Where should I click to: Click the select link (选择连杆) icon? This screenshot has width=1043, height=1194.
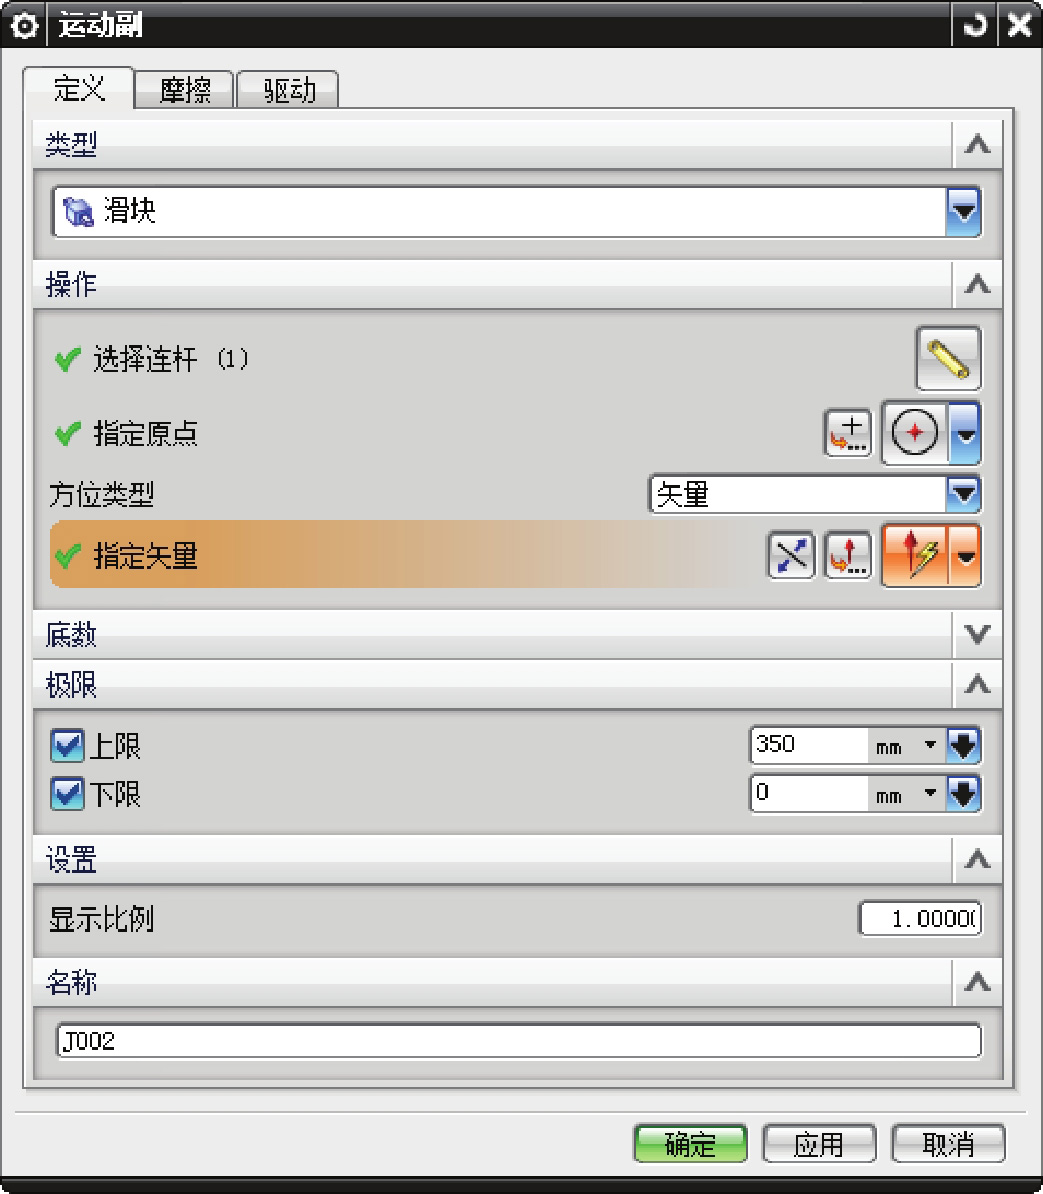[948, 359]
